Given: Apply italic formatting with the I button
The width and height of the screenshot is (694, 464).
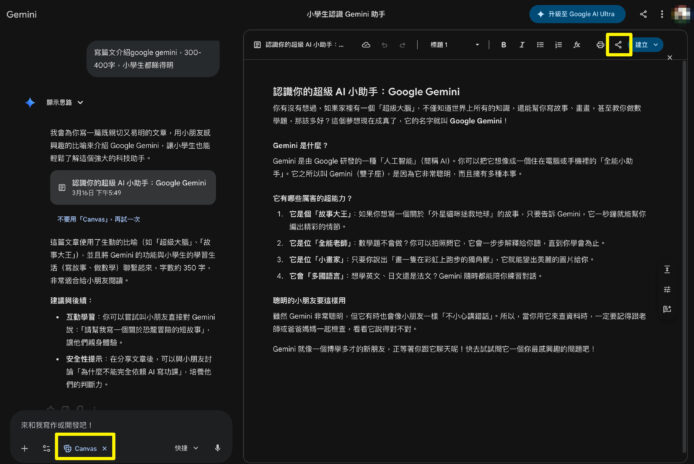Looking at the screenshot, I should (x=522, y=45).
